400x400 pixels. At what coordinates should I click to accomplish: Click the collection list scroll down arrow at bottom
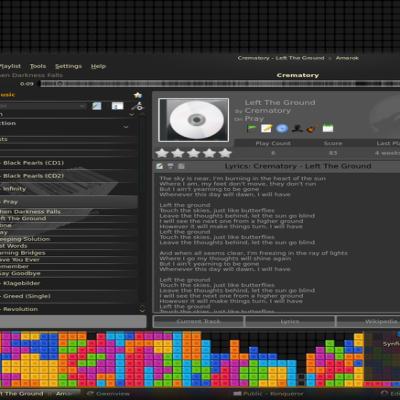click(x=142, y=311)
